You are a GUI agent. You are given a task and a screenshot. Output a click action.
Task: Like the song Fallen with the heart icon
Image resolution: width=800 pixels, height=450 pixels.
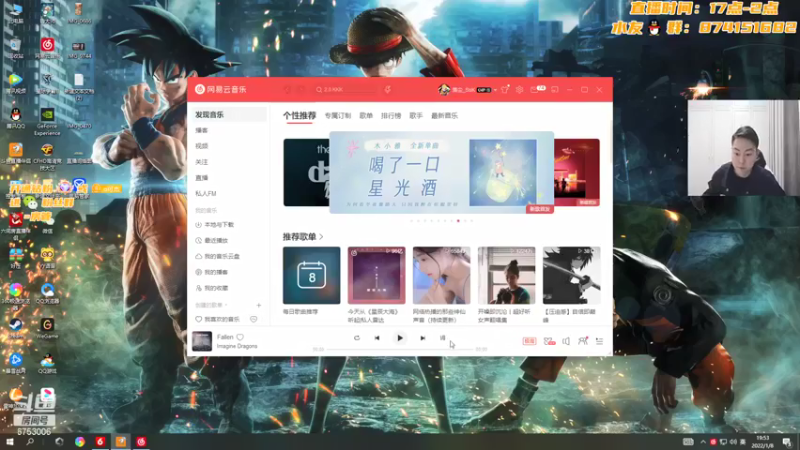240,337
